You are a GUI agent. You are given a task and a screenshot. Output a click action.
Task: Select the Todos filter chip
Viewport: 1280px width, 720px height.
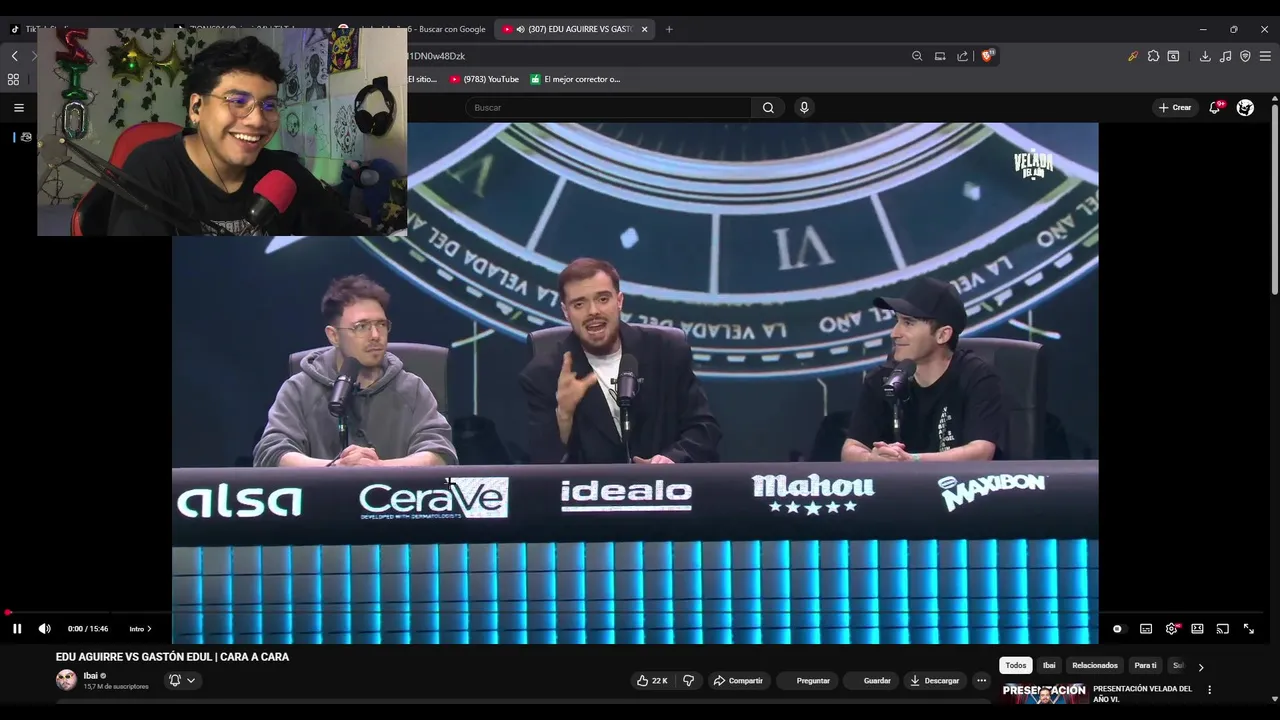[x=1016, y=665]
